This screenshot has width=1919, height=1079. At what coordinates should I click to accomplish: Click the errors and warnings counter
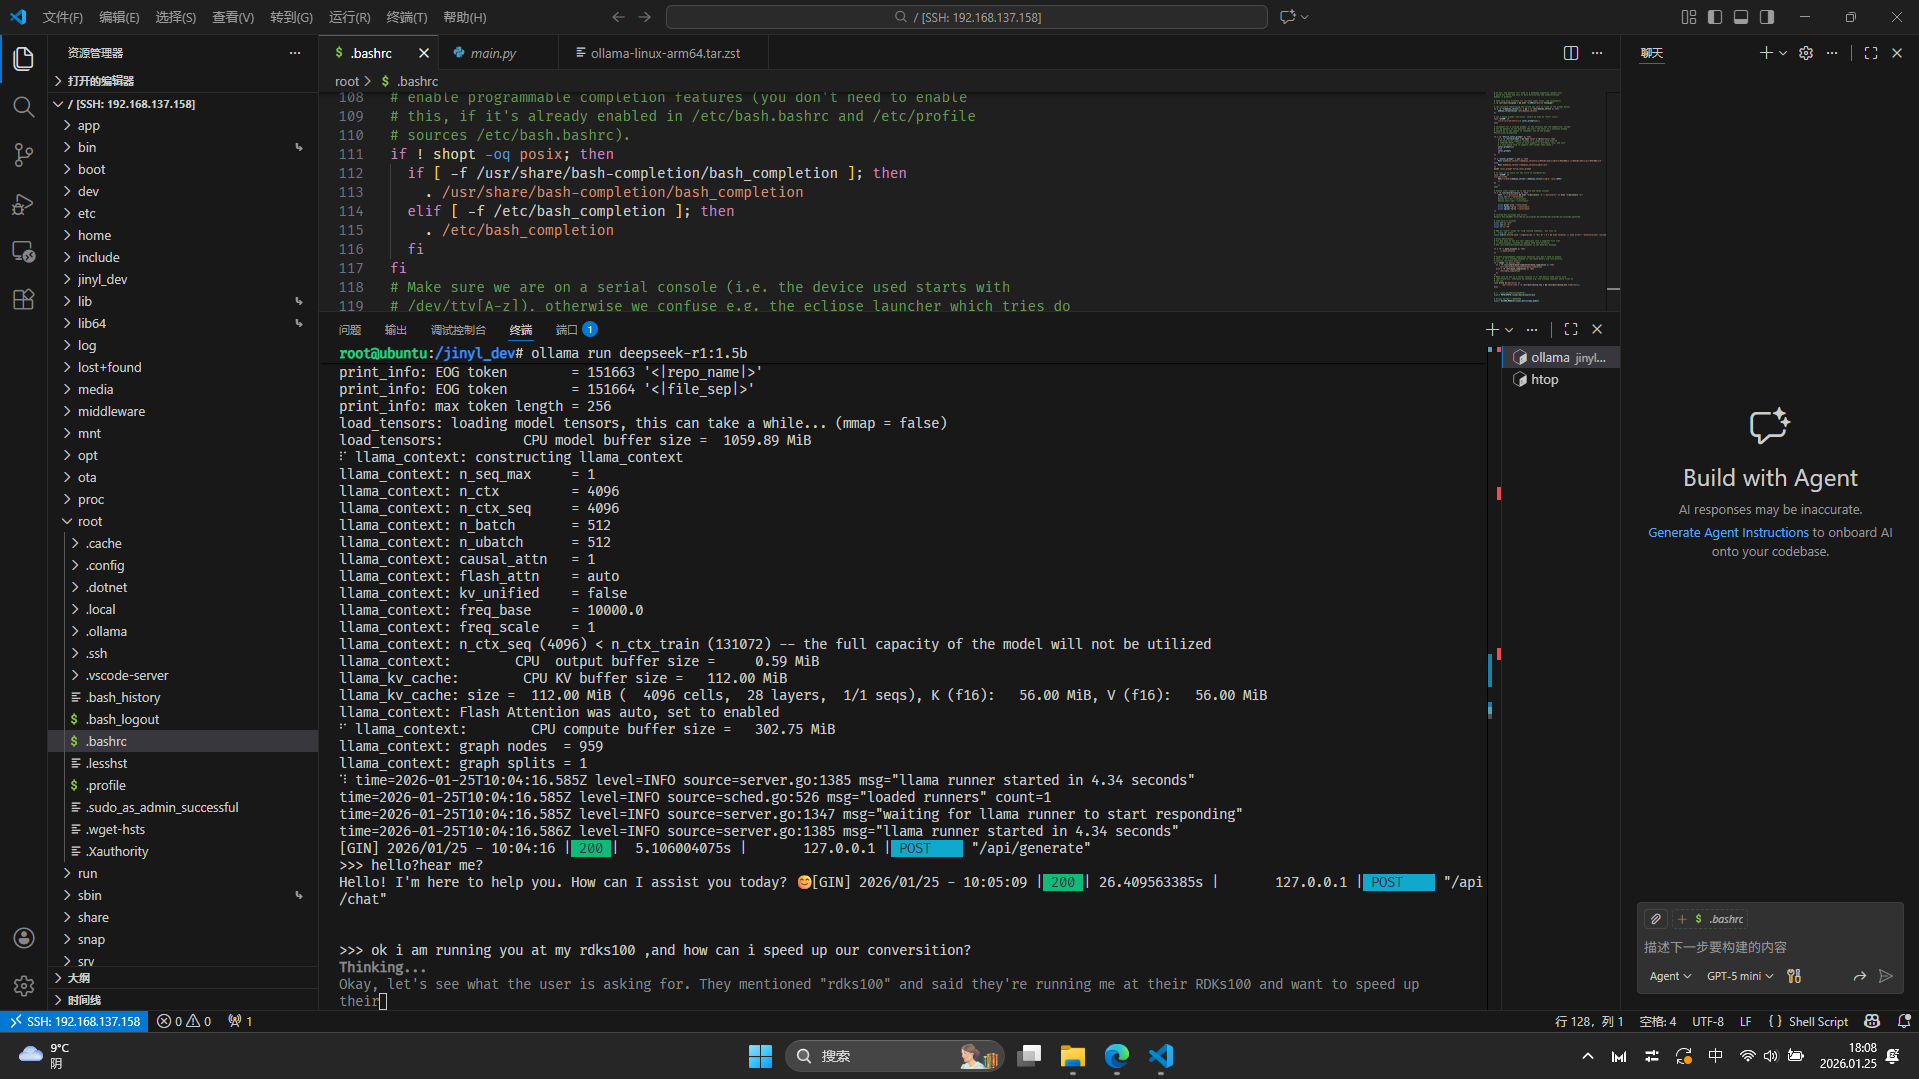point(184,1021)
